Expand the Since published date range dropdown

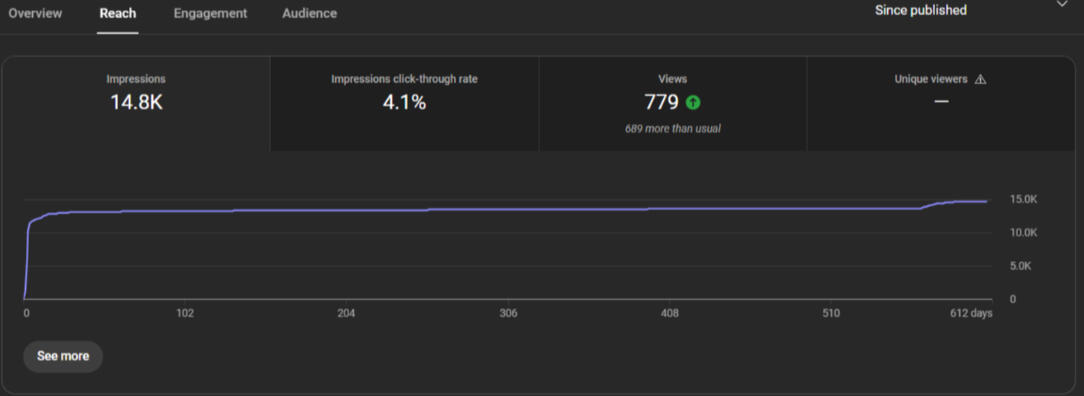[971, 10]
